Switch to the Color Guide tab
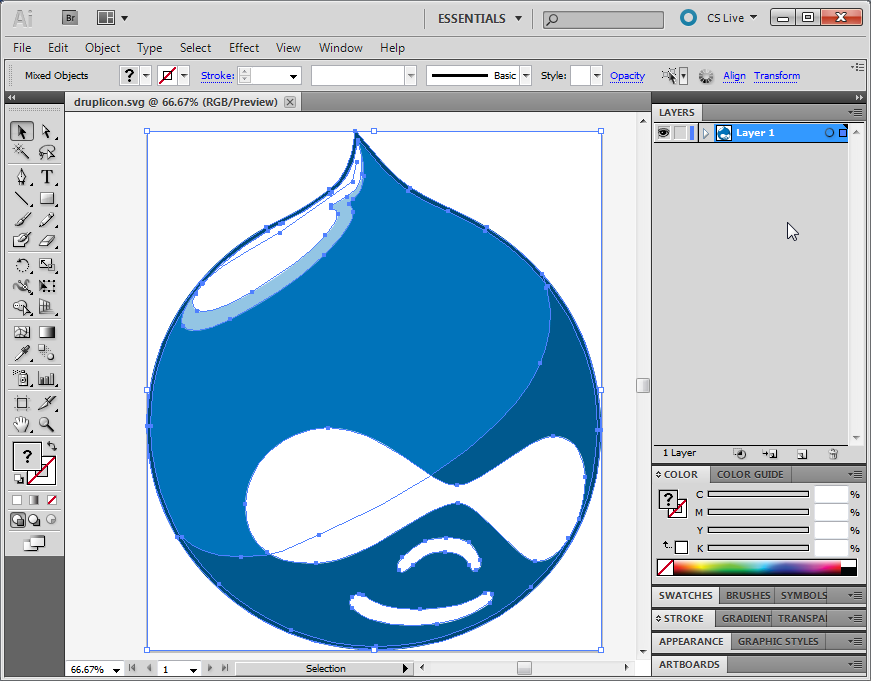 tap(750, 474)
